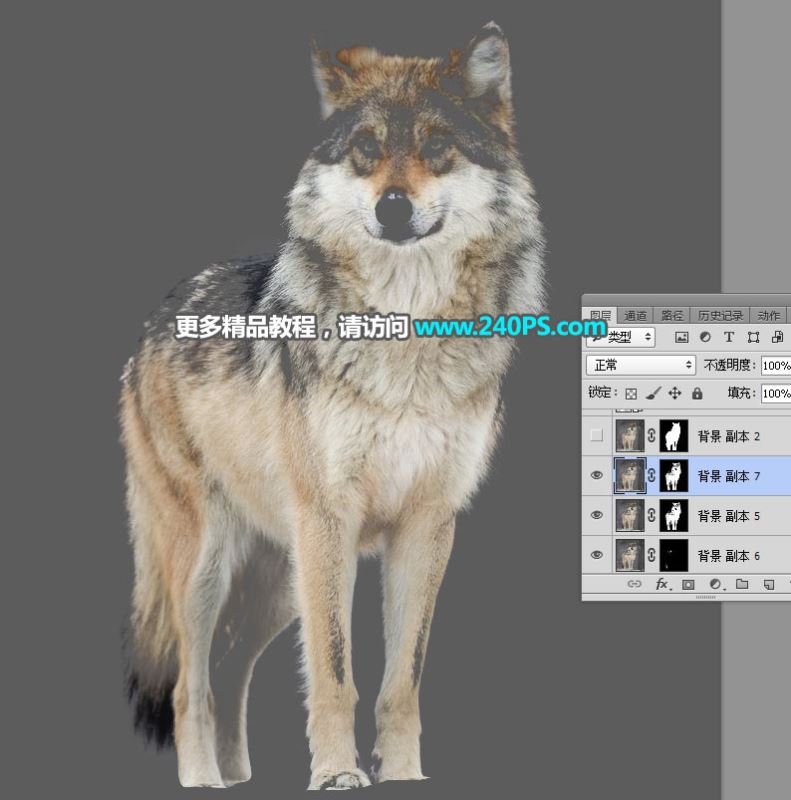This screenshot has height=800, width=791.
Task: Toggle mask link on 背景 副本 2
Action: pyautogui.click(x=652, y=436)
